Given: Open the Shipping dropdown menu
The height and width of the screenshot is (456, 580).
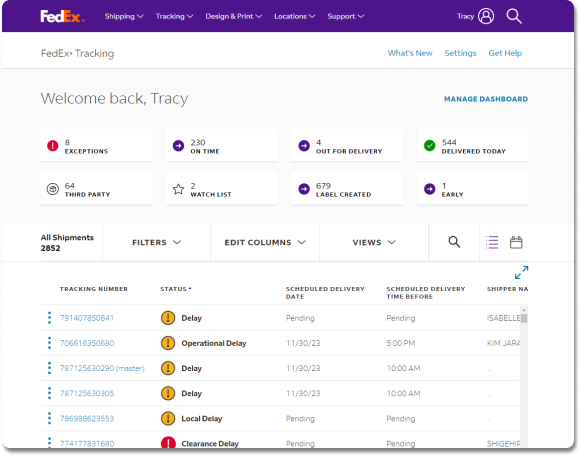Looking at the screenshot, I should [x=124, y=16].
